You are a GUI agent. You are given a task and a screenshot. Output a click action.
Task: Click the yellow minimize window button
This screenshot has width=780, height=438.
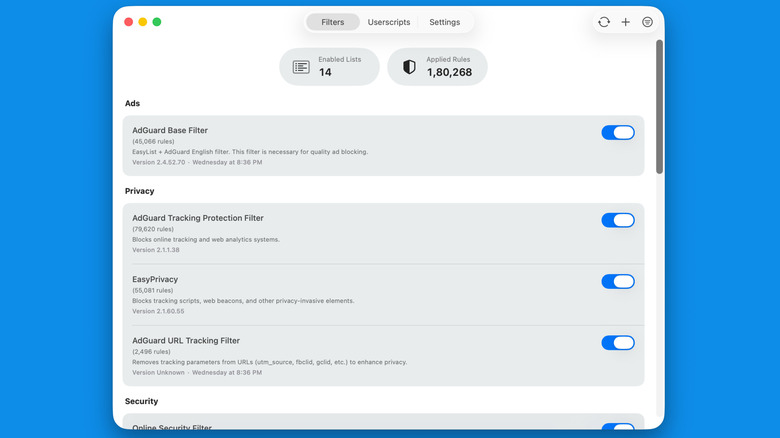(143, 22)
